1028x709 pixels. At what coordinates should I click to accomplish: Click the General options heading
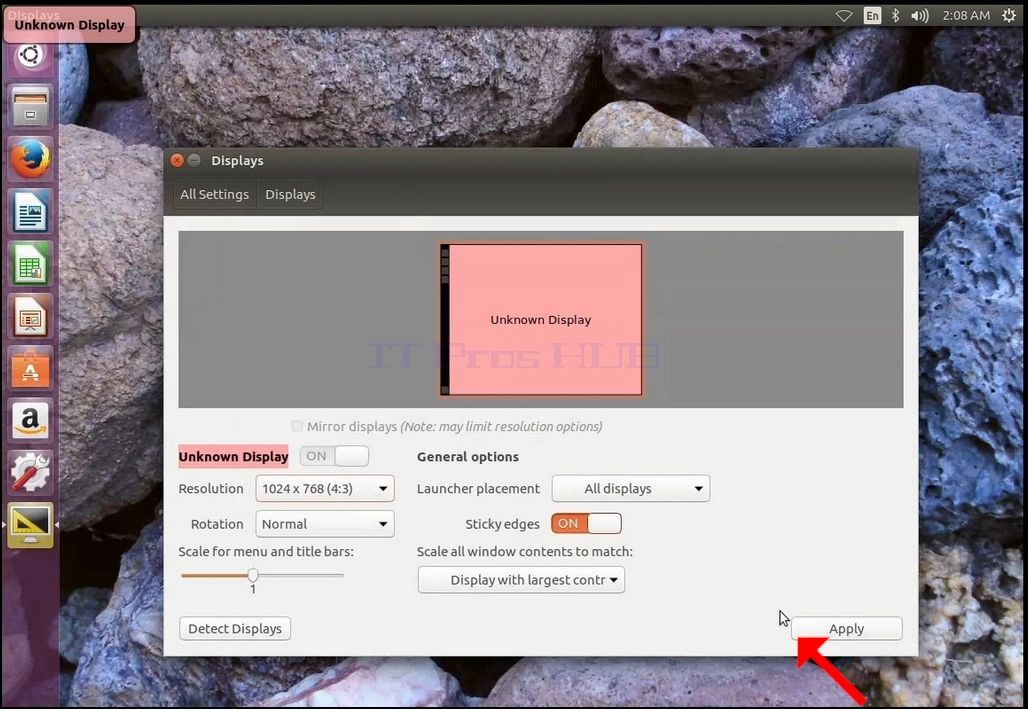pos(467,456)
